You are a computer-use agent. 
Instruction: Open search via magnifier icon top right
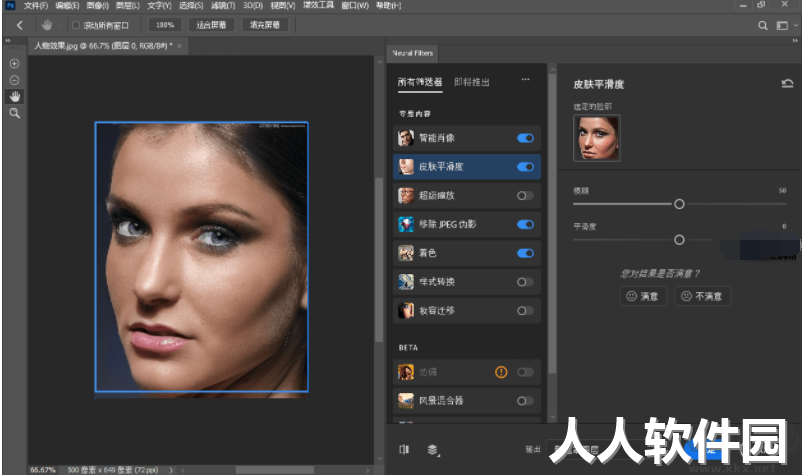pyautogui.click(x=763, y=26)
